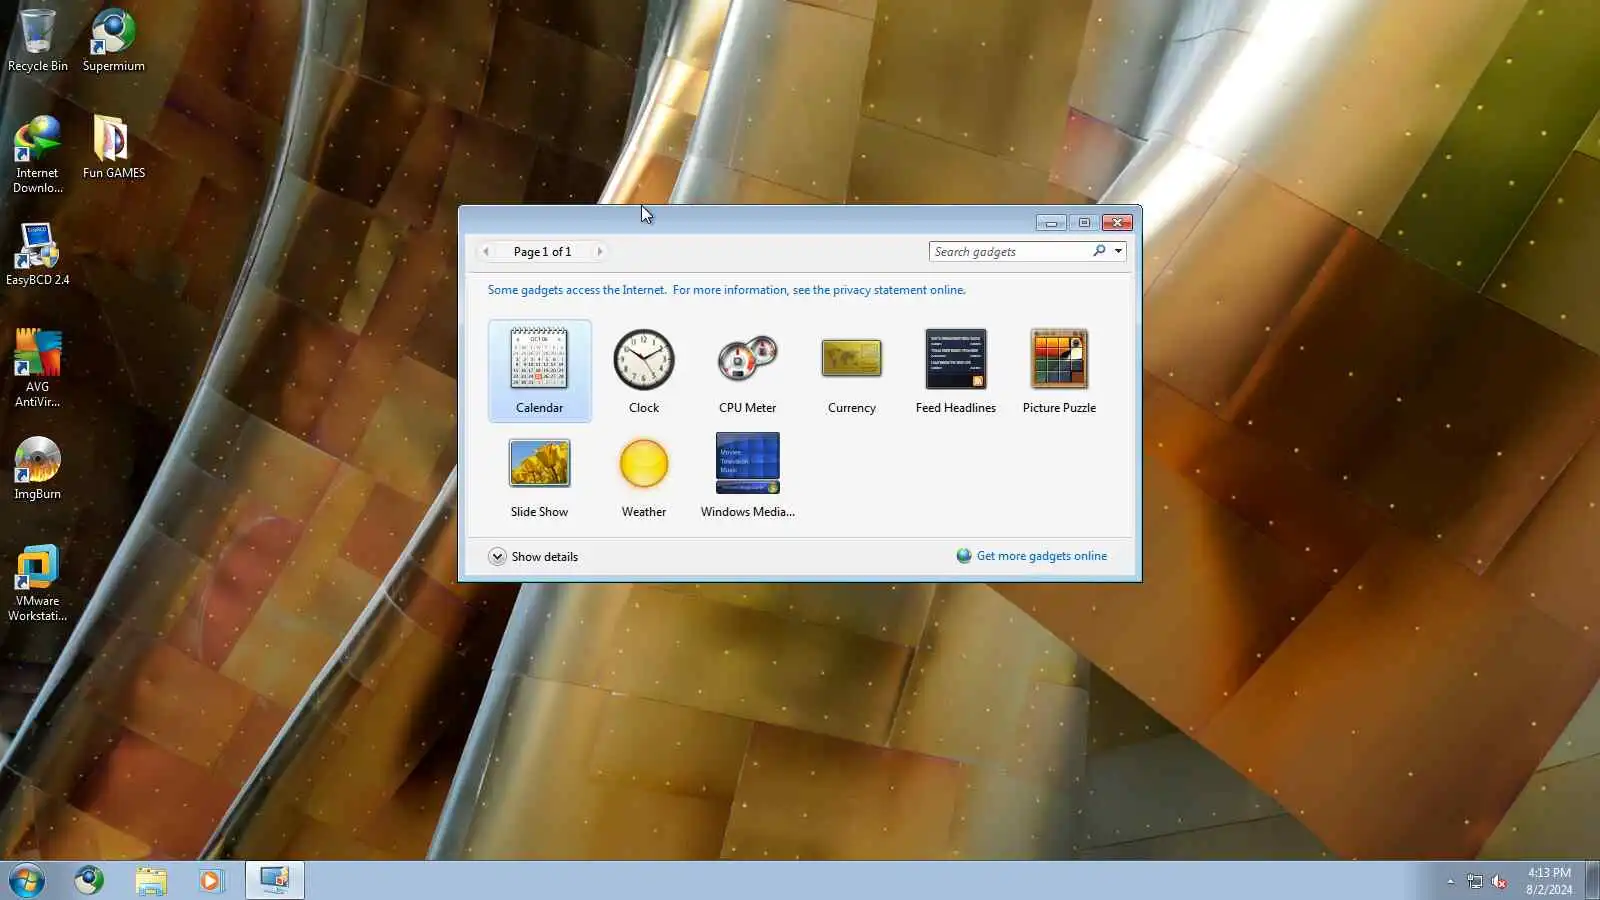Select the Weather gadget
The height and width of the screenshot is (900, 1600).
click(644, 475)
